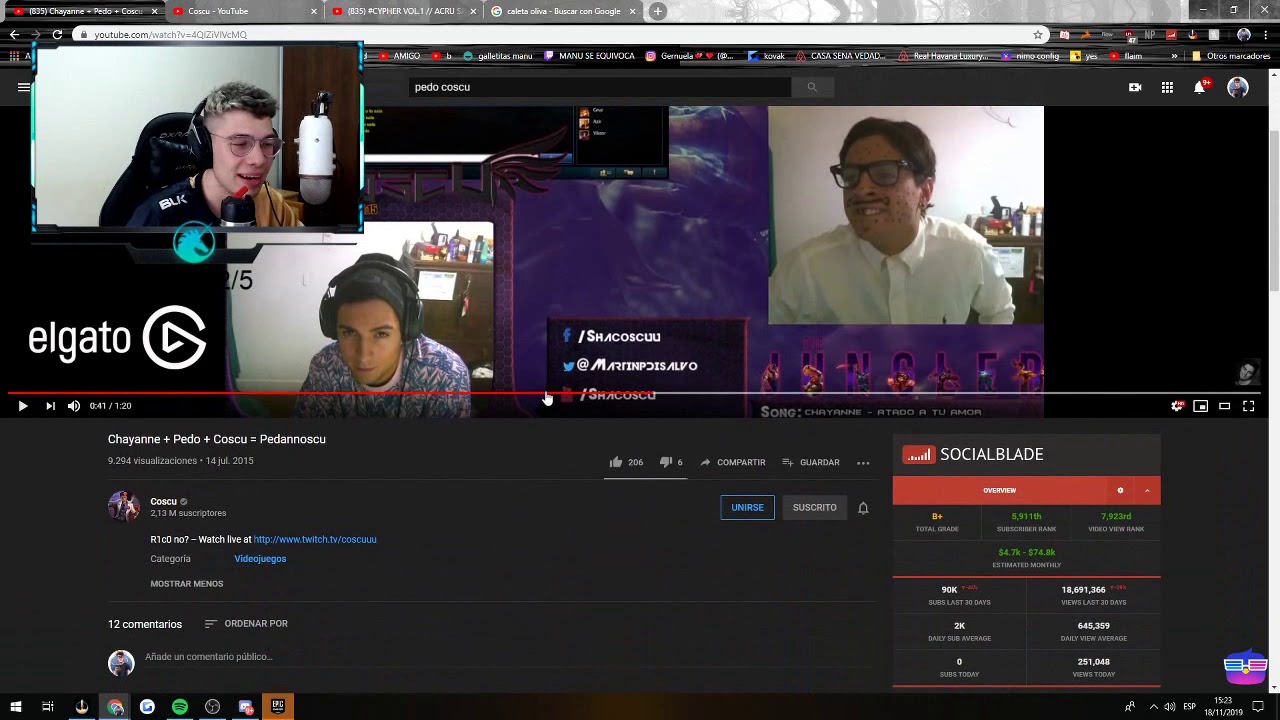This screenshot has height=720, width=1280.
Task: Open the YouTube apps grid icon
Action: click(1167, 87)
